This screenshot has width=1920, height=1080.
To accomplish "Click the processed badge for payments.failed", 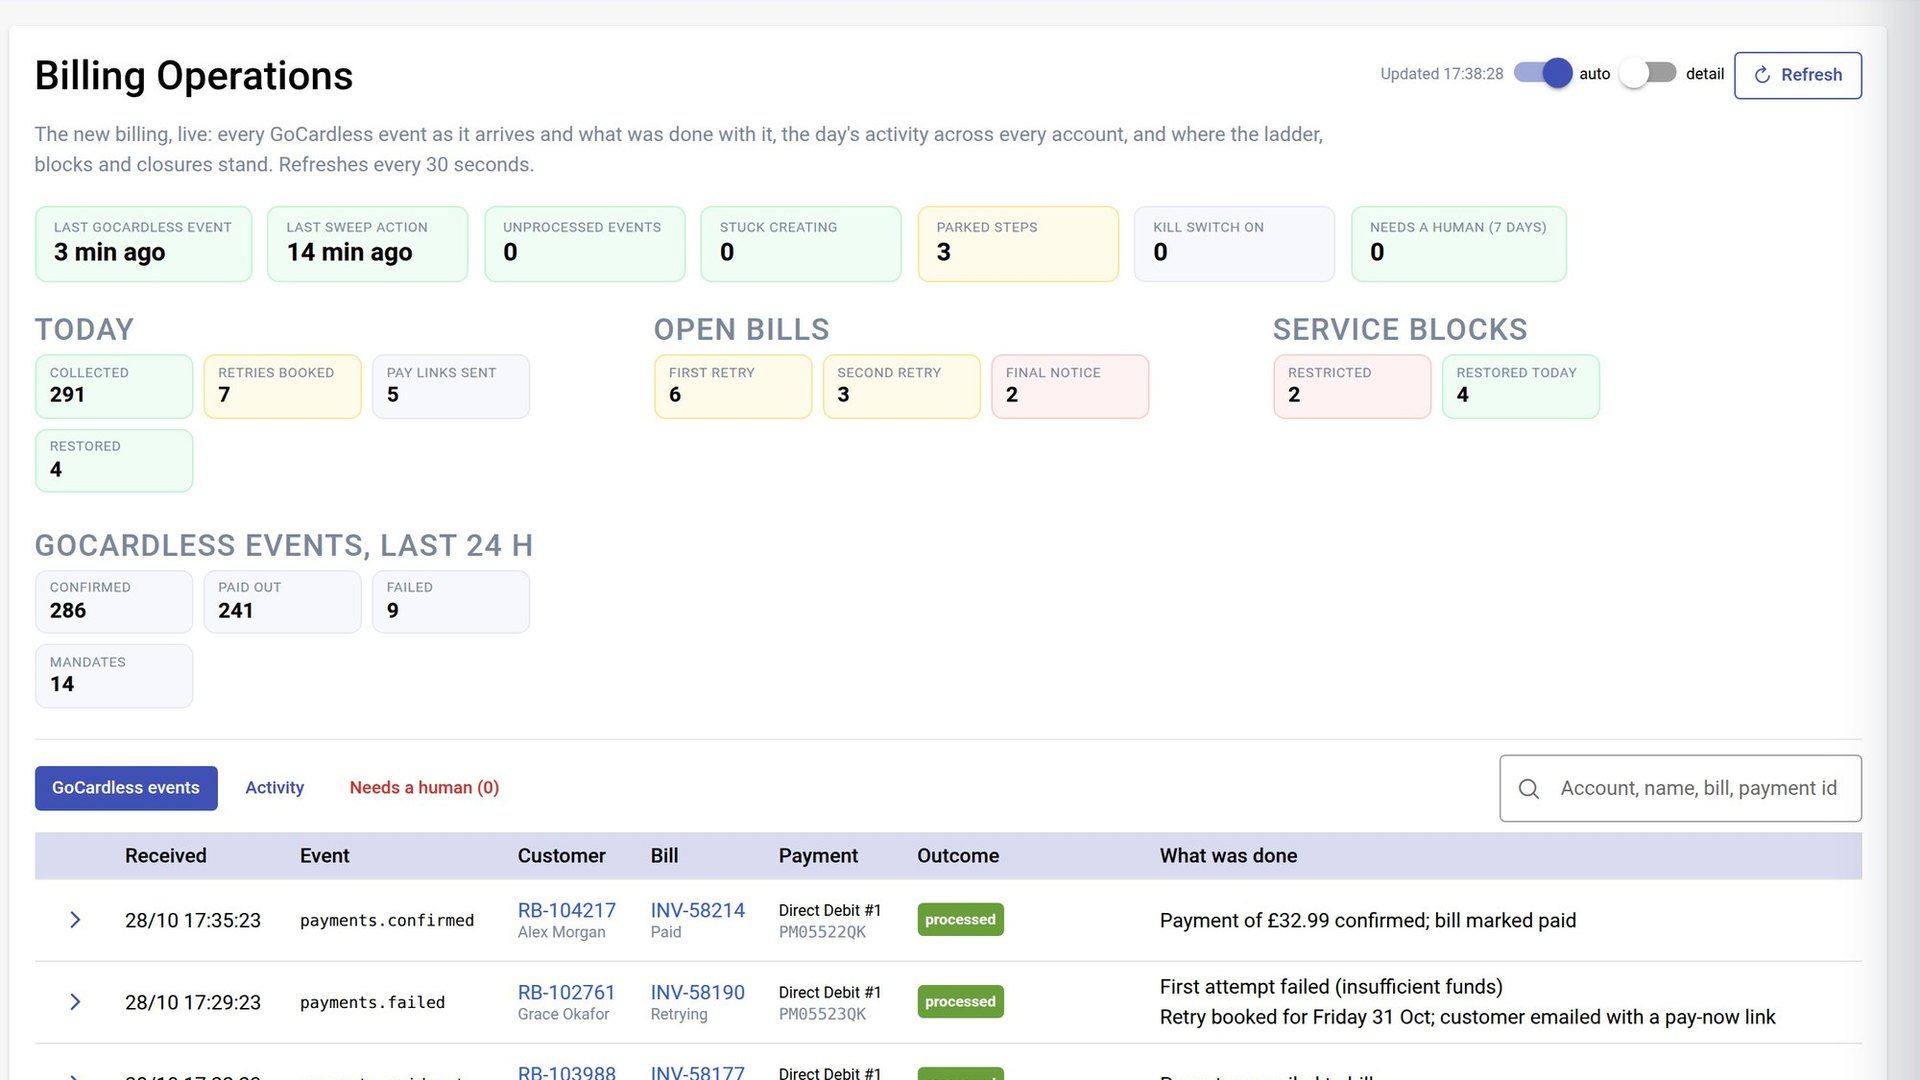I will click(x=960, y=1002).
